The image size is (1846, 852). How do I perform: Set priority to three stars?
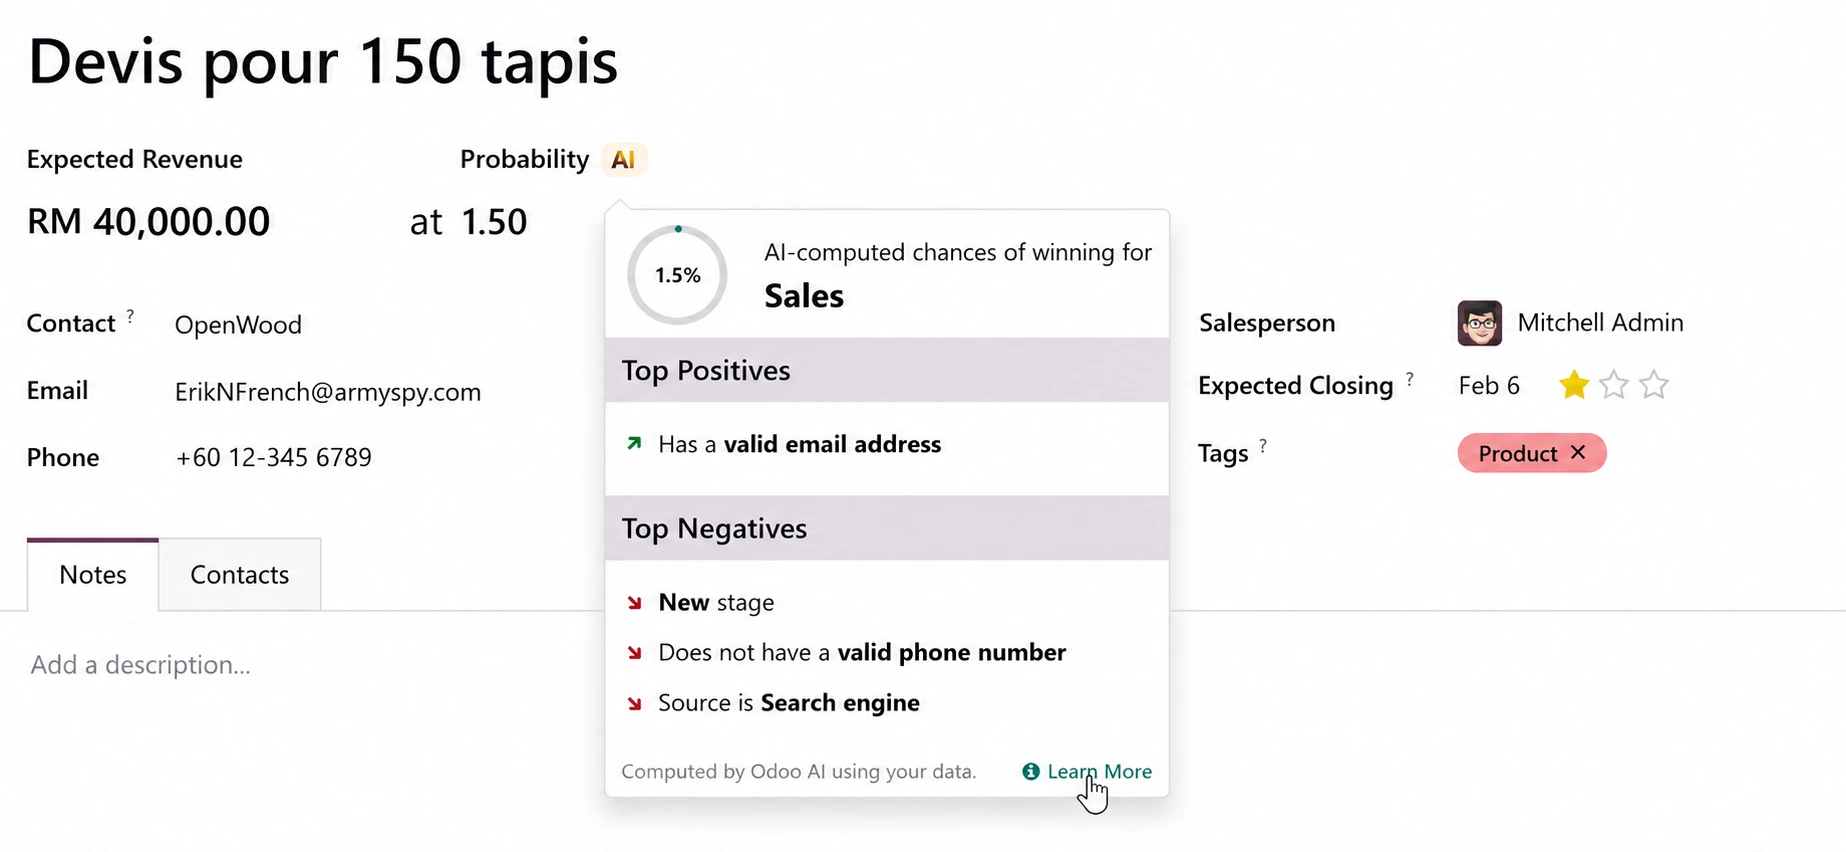(x=1654, y=385)
